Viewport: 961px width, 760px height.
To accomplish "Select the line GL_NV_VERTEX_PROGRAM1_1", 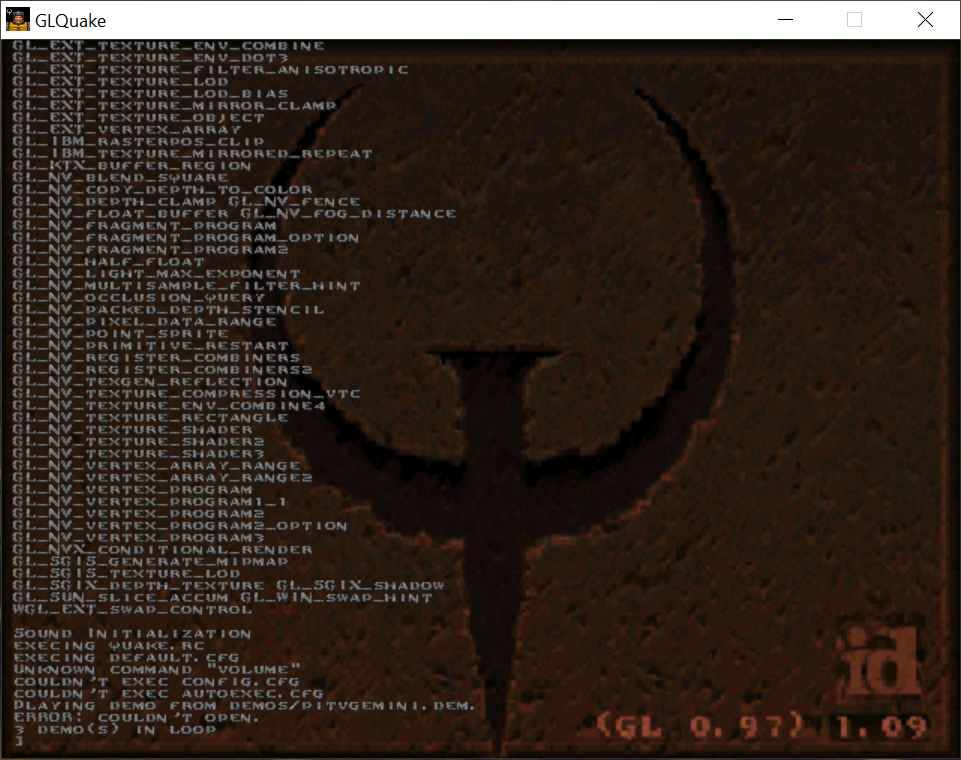I will pyautogui.click(x=150, y=502).
